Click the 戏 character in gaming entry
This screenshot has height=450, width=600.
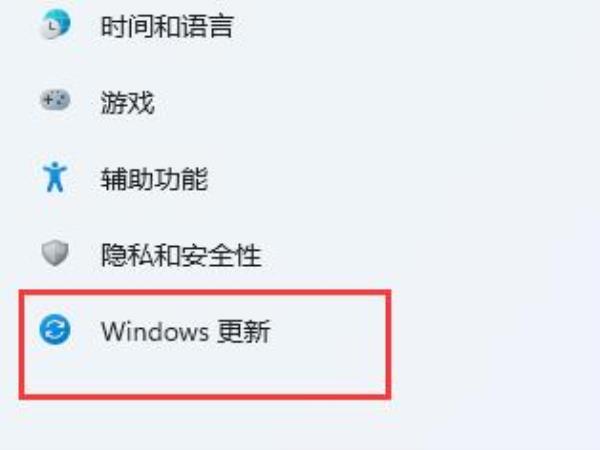click(x=141, y=103)
